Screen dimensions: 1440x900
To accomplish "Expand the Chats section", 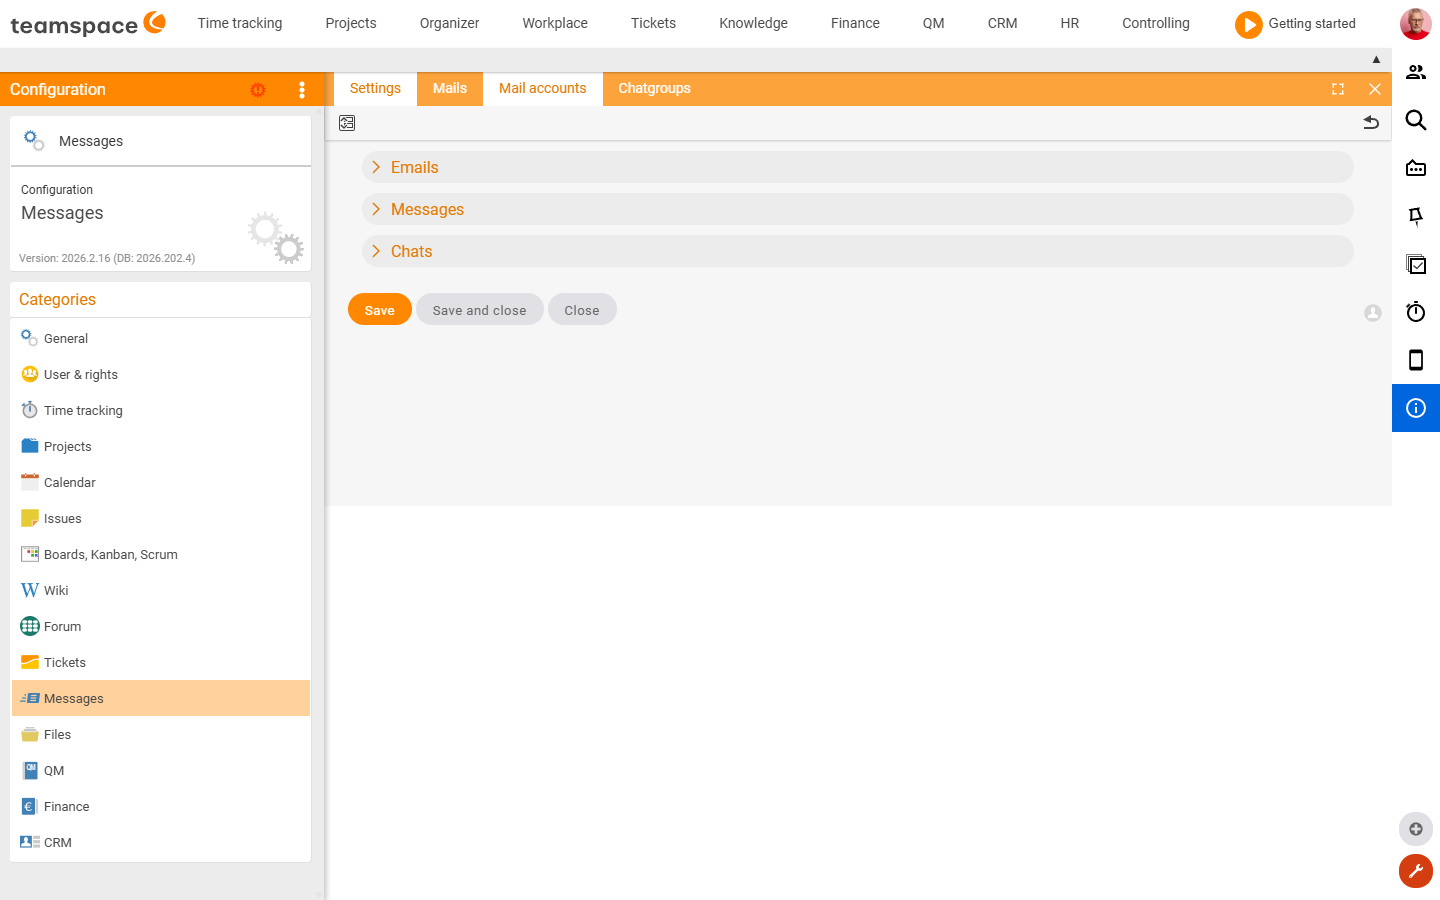I will (858, 251).
